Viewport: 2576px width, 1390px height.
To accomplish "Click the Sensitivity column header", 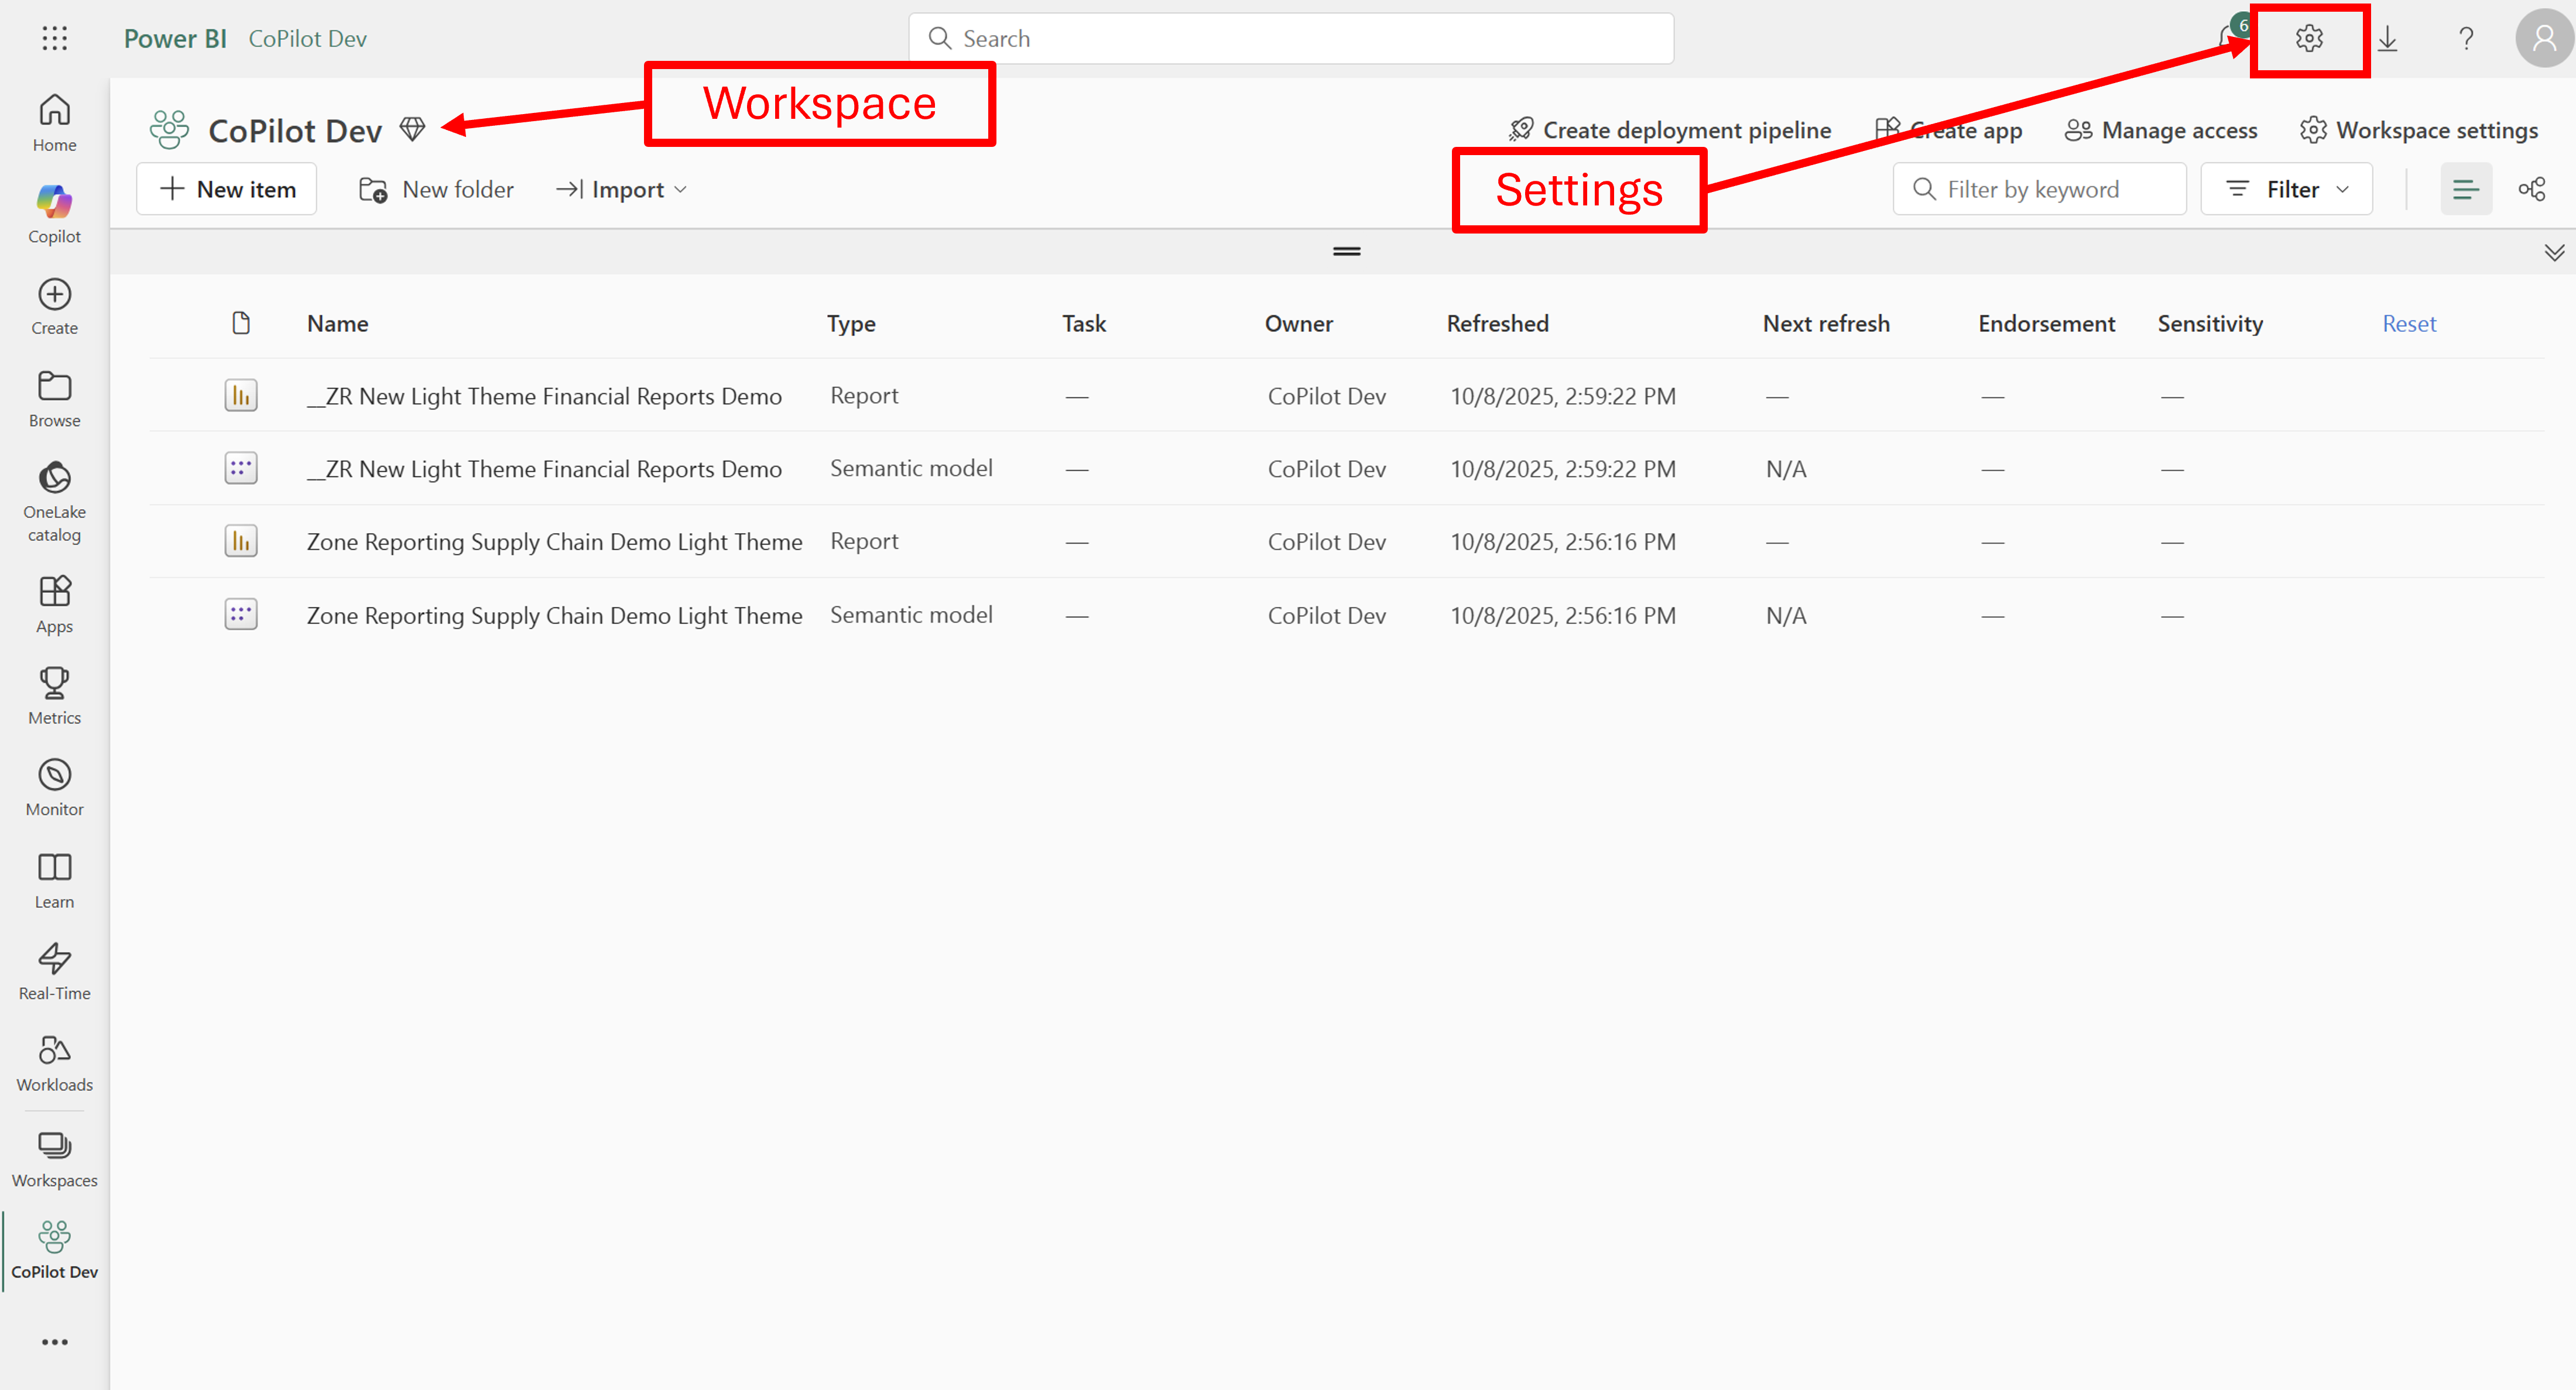I will (x=2210, y=323).
